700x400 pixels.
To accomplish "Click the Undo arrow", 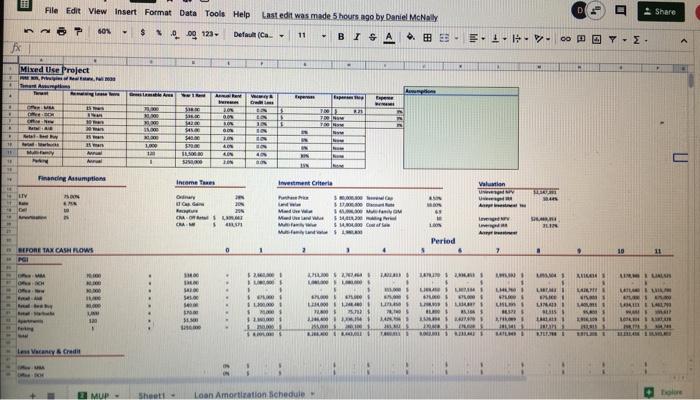I will click(x=29, y=31).
